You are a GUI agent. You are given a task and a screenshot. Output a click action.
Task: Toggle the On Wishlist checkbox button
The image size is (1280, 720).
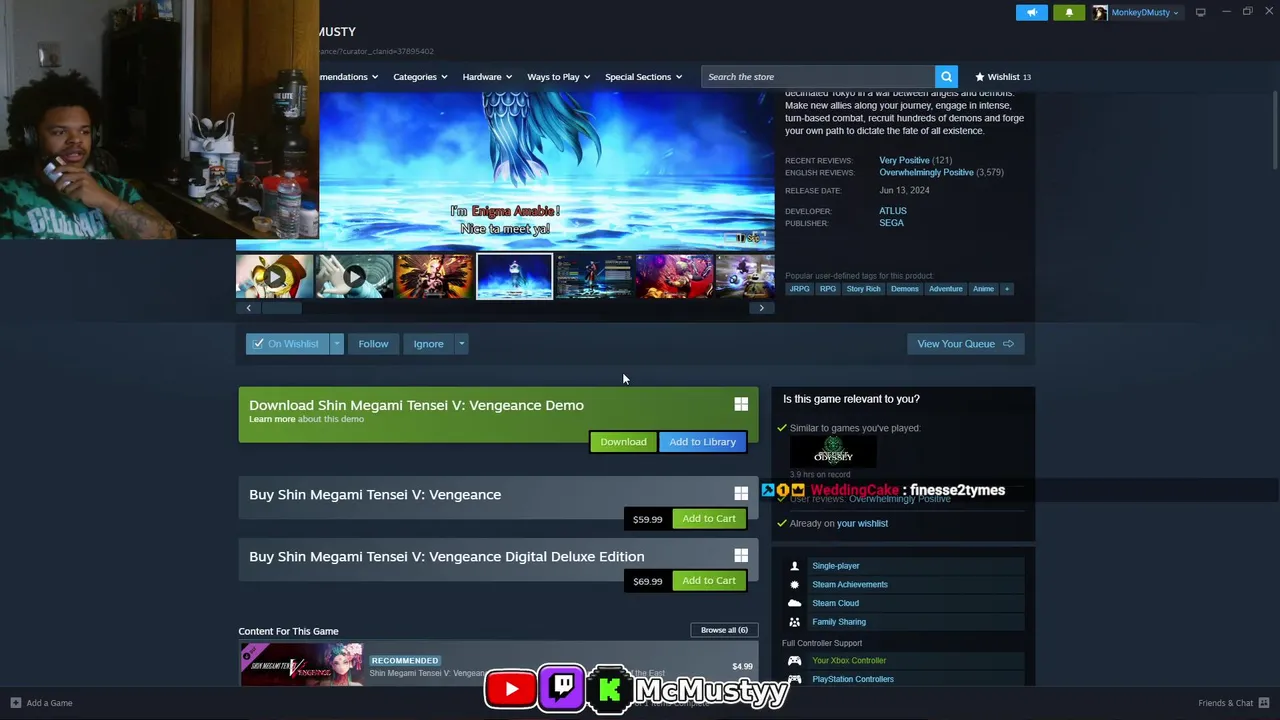(287, 344)
